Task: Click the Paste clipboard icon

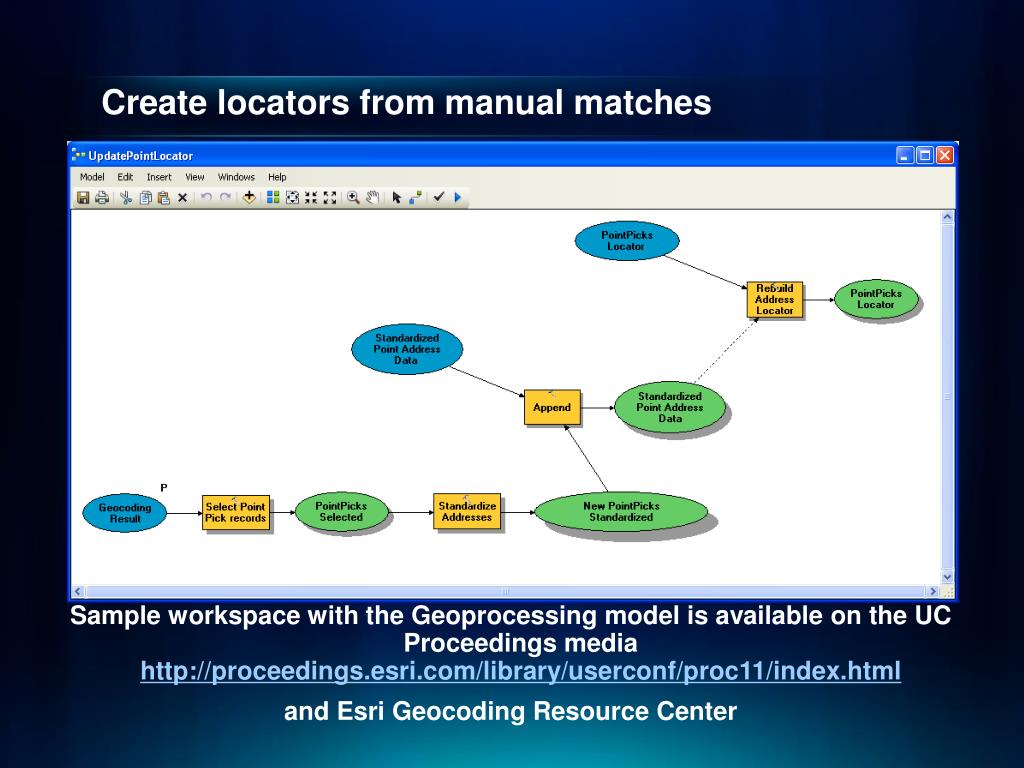Action: [x=164, y=197]
